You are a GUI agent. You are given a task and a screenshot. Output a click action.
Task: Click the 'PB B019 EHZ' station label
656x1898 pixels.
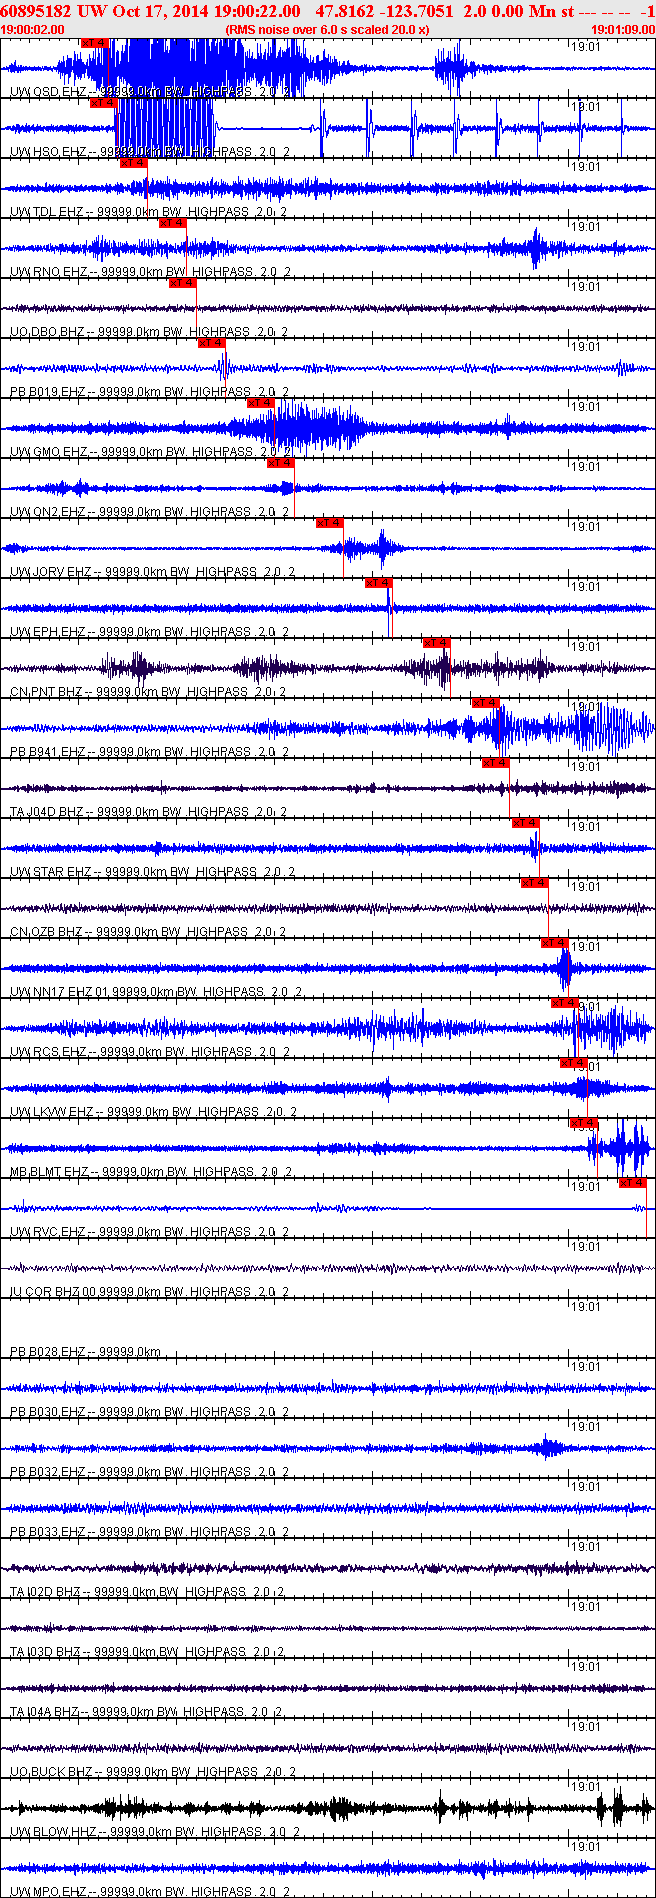click(47, 392)
